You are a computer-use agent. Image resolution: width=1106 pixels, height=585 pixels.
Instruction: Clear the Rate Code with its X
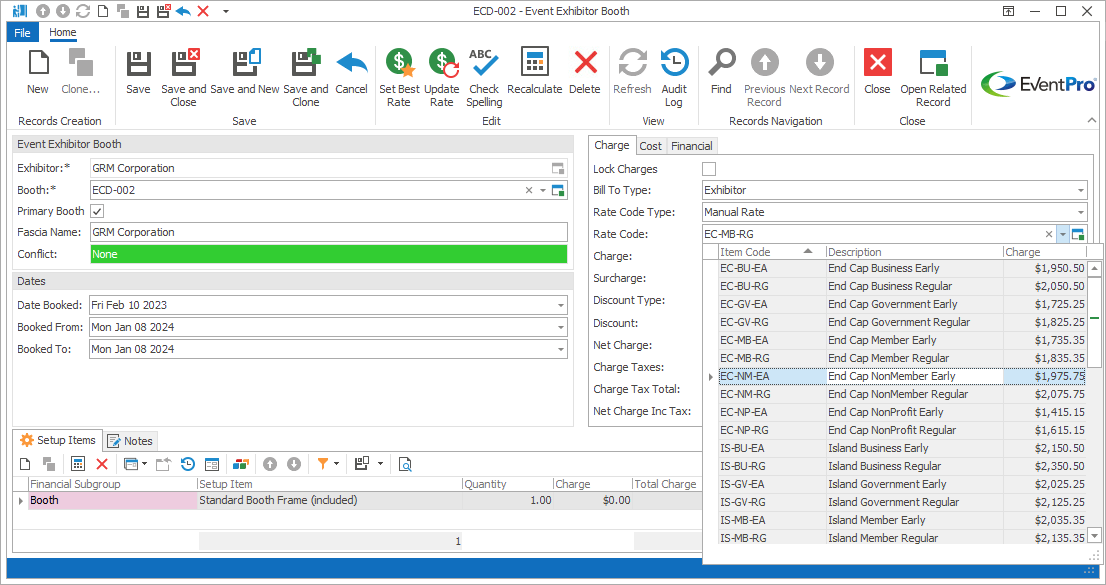click(1049, 234)
